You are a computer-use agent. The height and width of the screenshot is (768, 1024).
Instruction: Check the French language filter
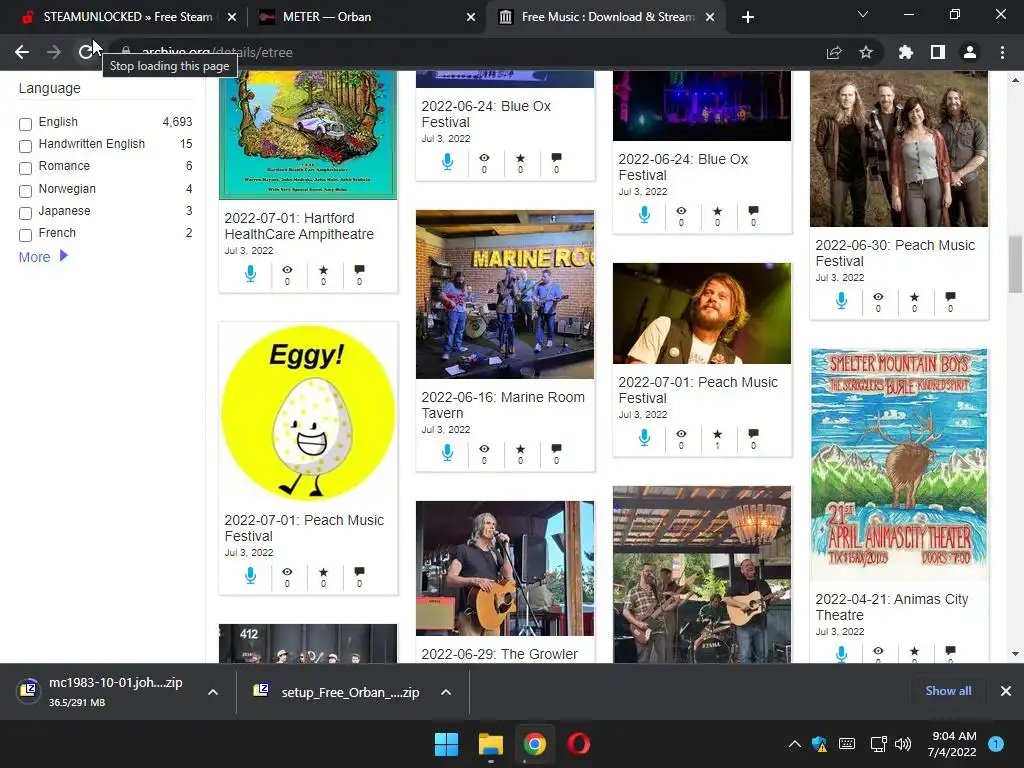coord(25,236)
